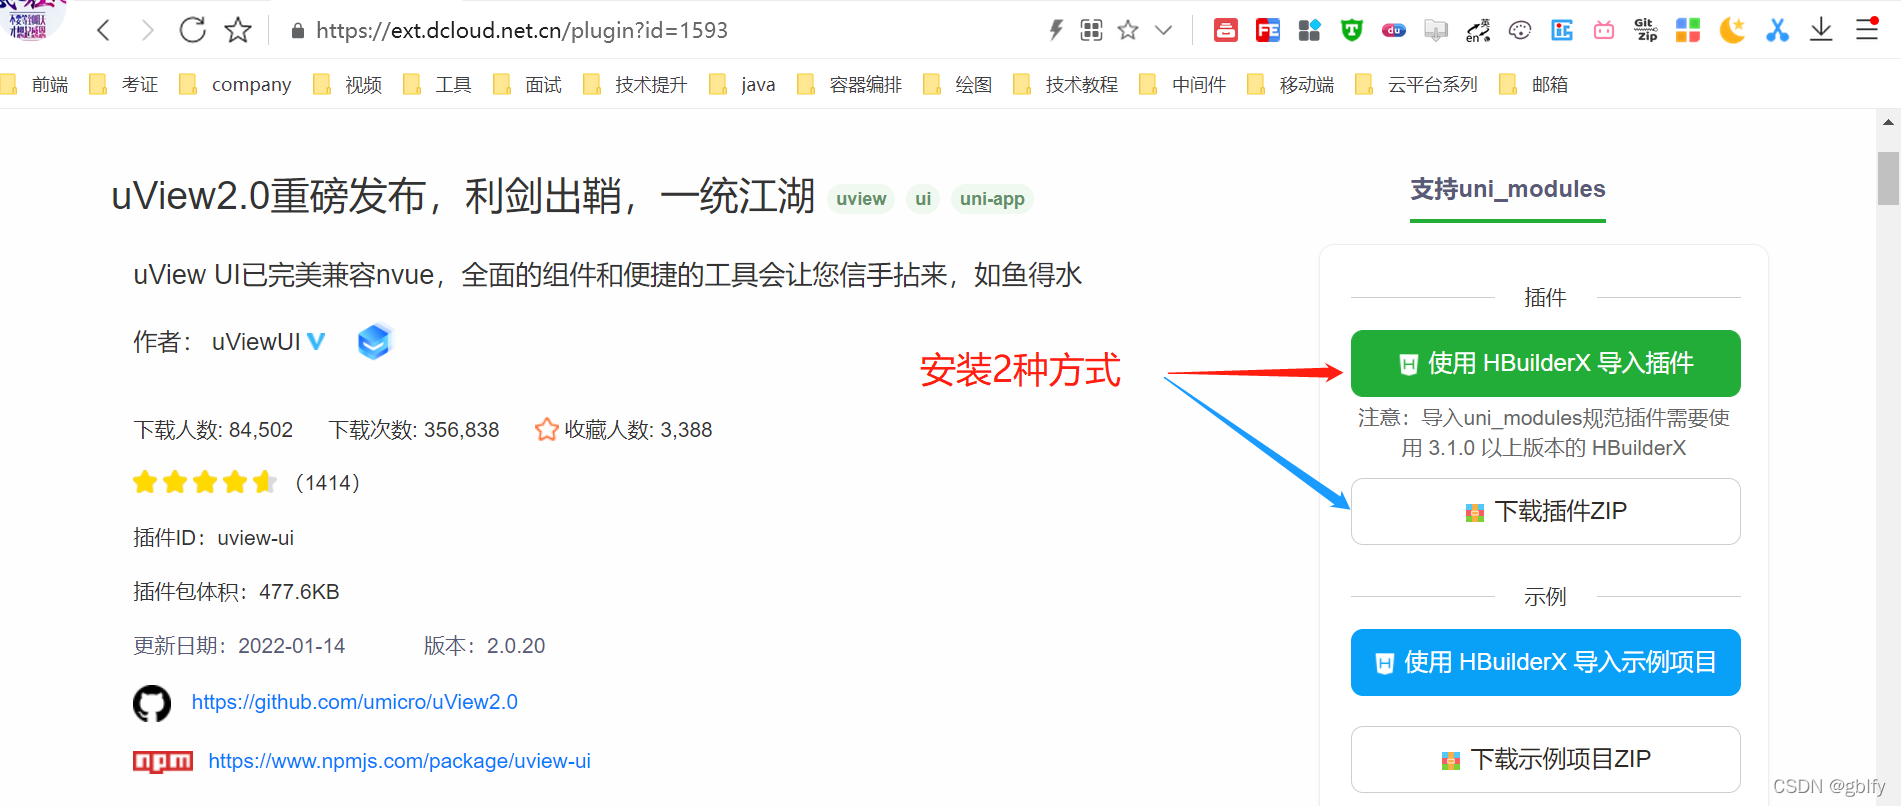The height and width of the screenshot is (806, 1901).
Task: Click the uview tag
Action: [861, 199]
